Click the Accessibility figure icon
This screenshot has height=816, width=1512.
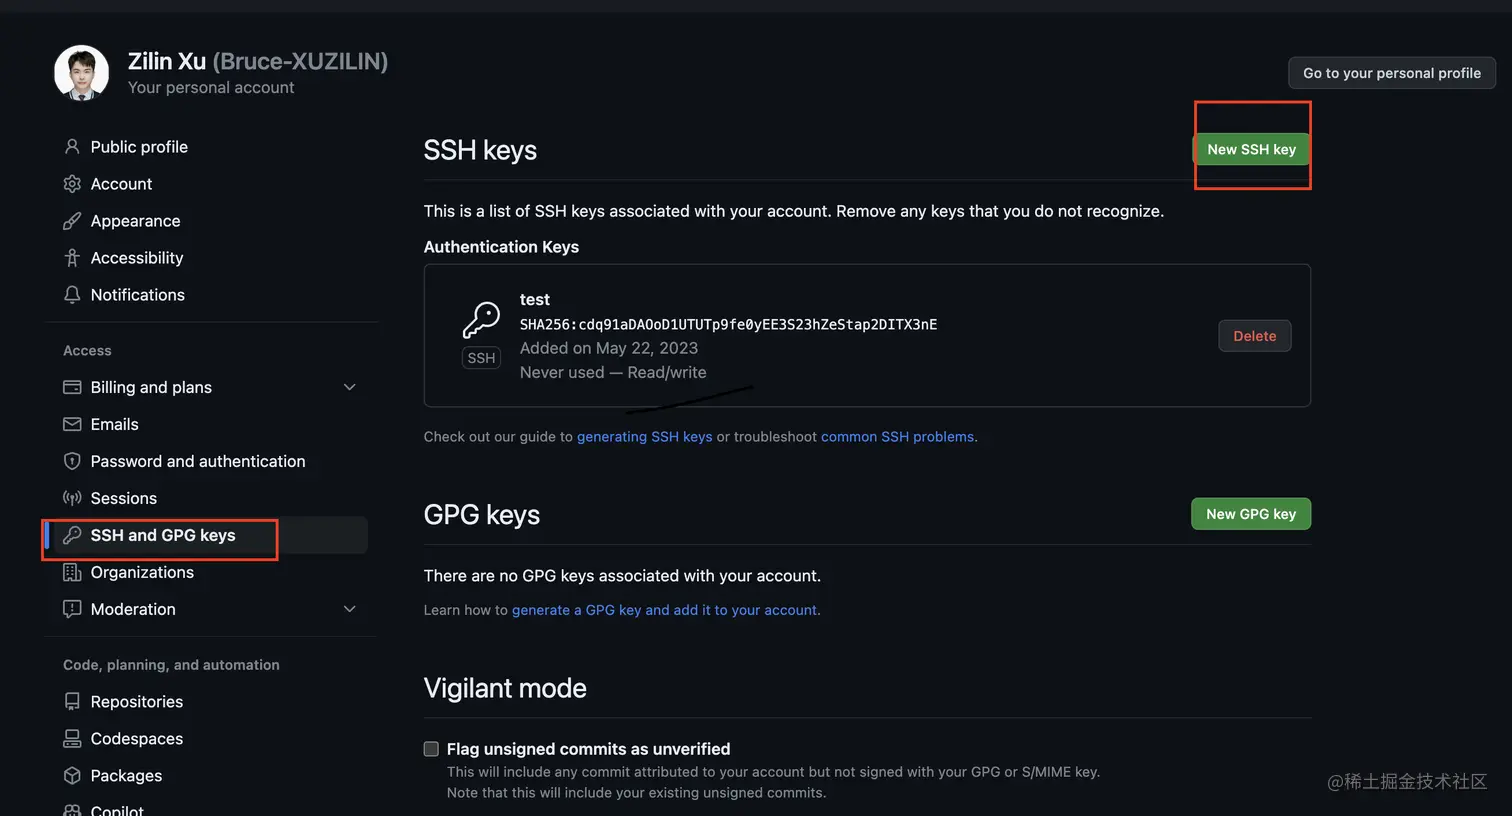pos(72,258)
